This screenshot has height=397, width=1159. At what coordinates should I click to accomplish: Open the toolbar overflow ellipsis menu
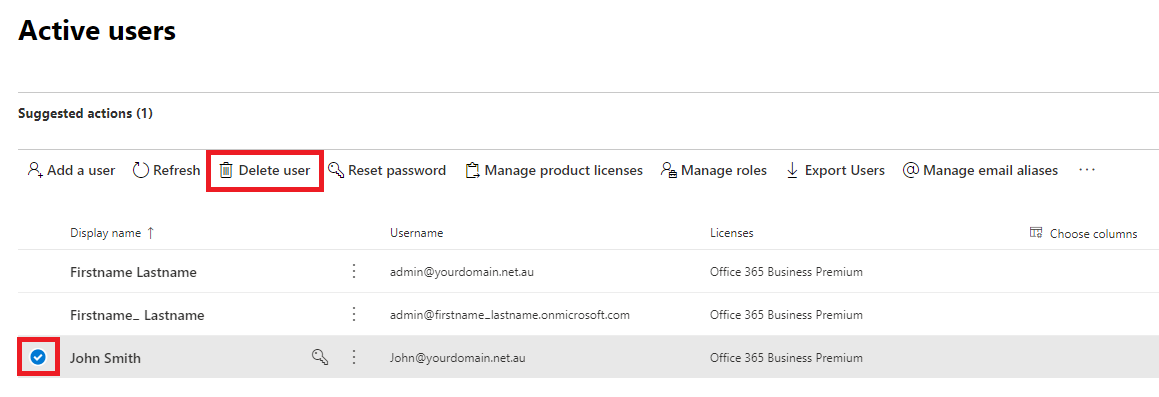(1086, 170)
